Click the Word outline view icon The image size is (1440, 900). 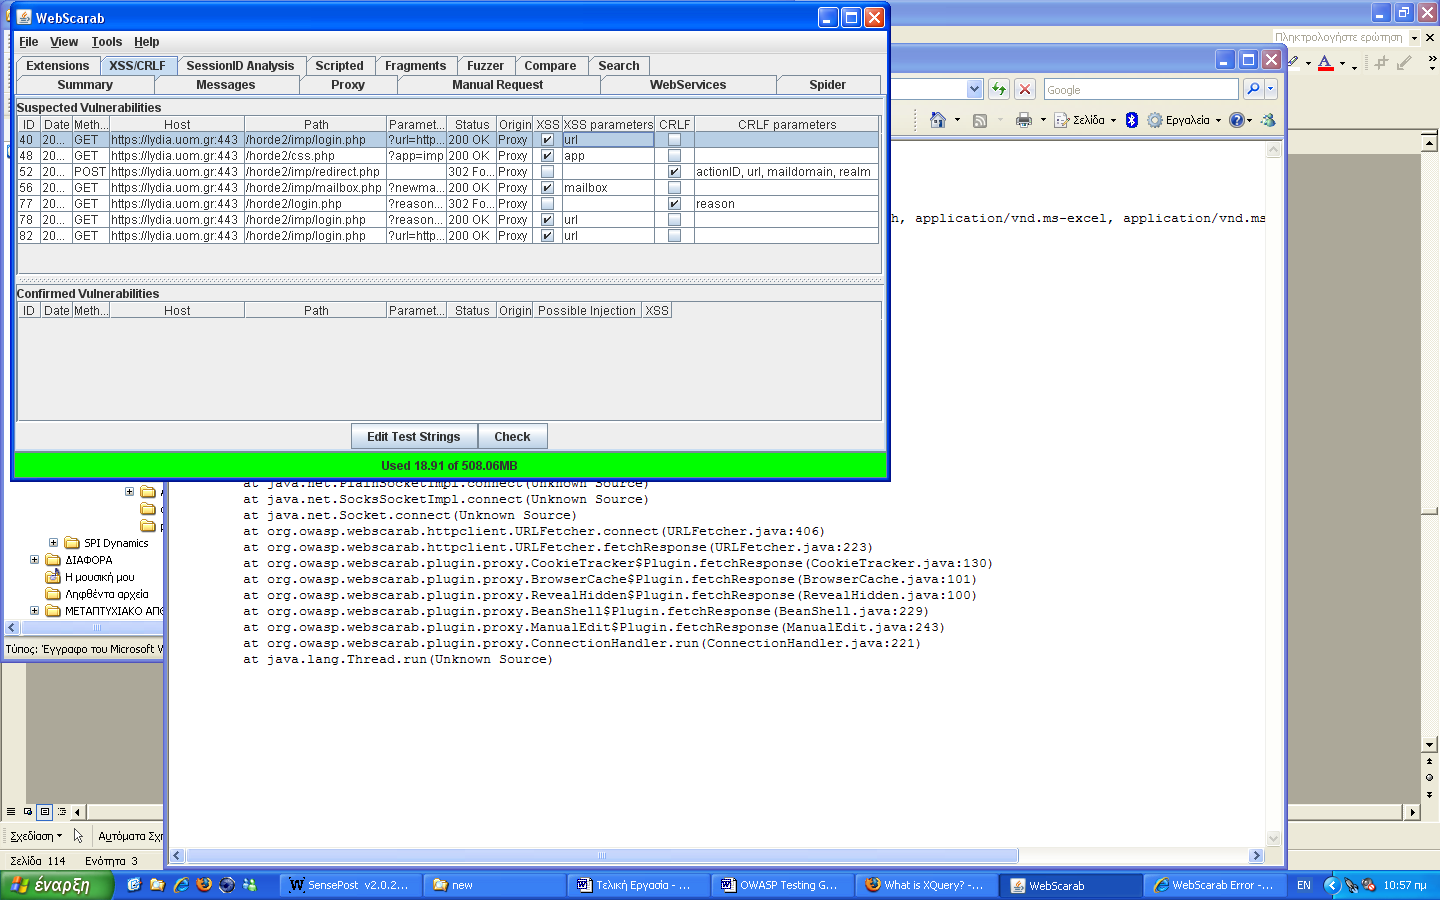(62, 812)
